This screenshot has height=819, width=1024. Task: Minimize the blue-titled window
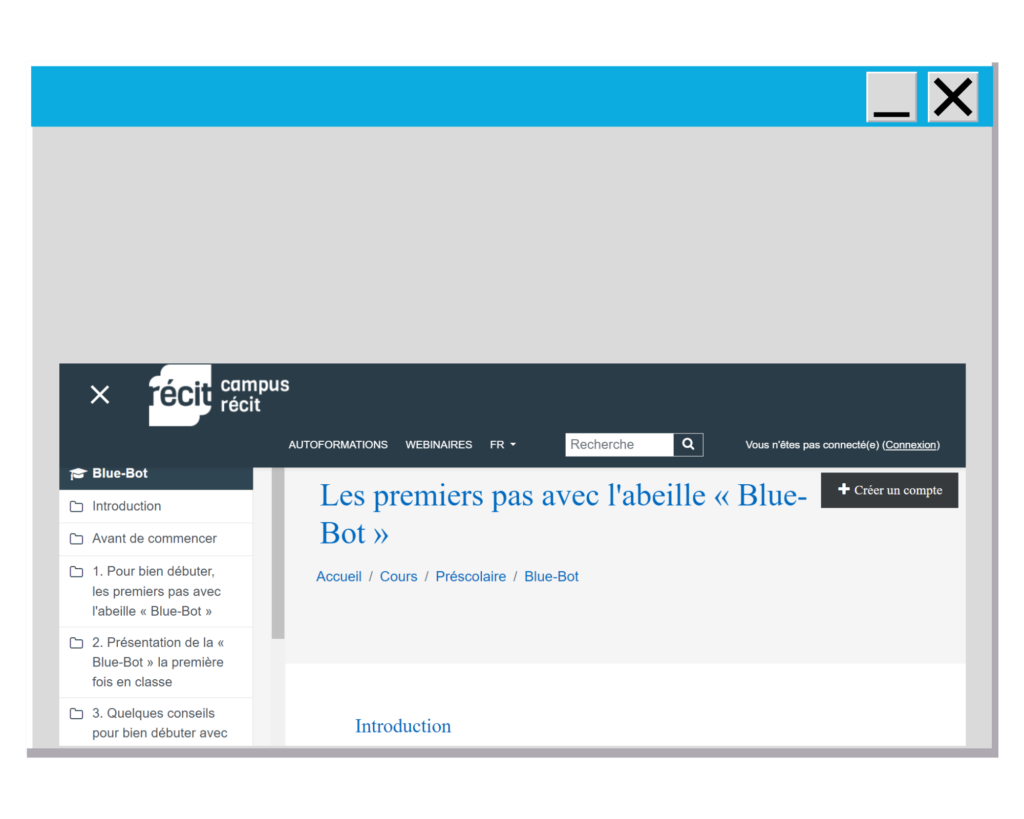(891, 97)
